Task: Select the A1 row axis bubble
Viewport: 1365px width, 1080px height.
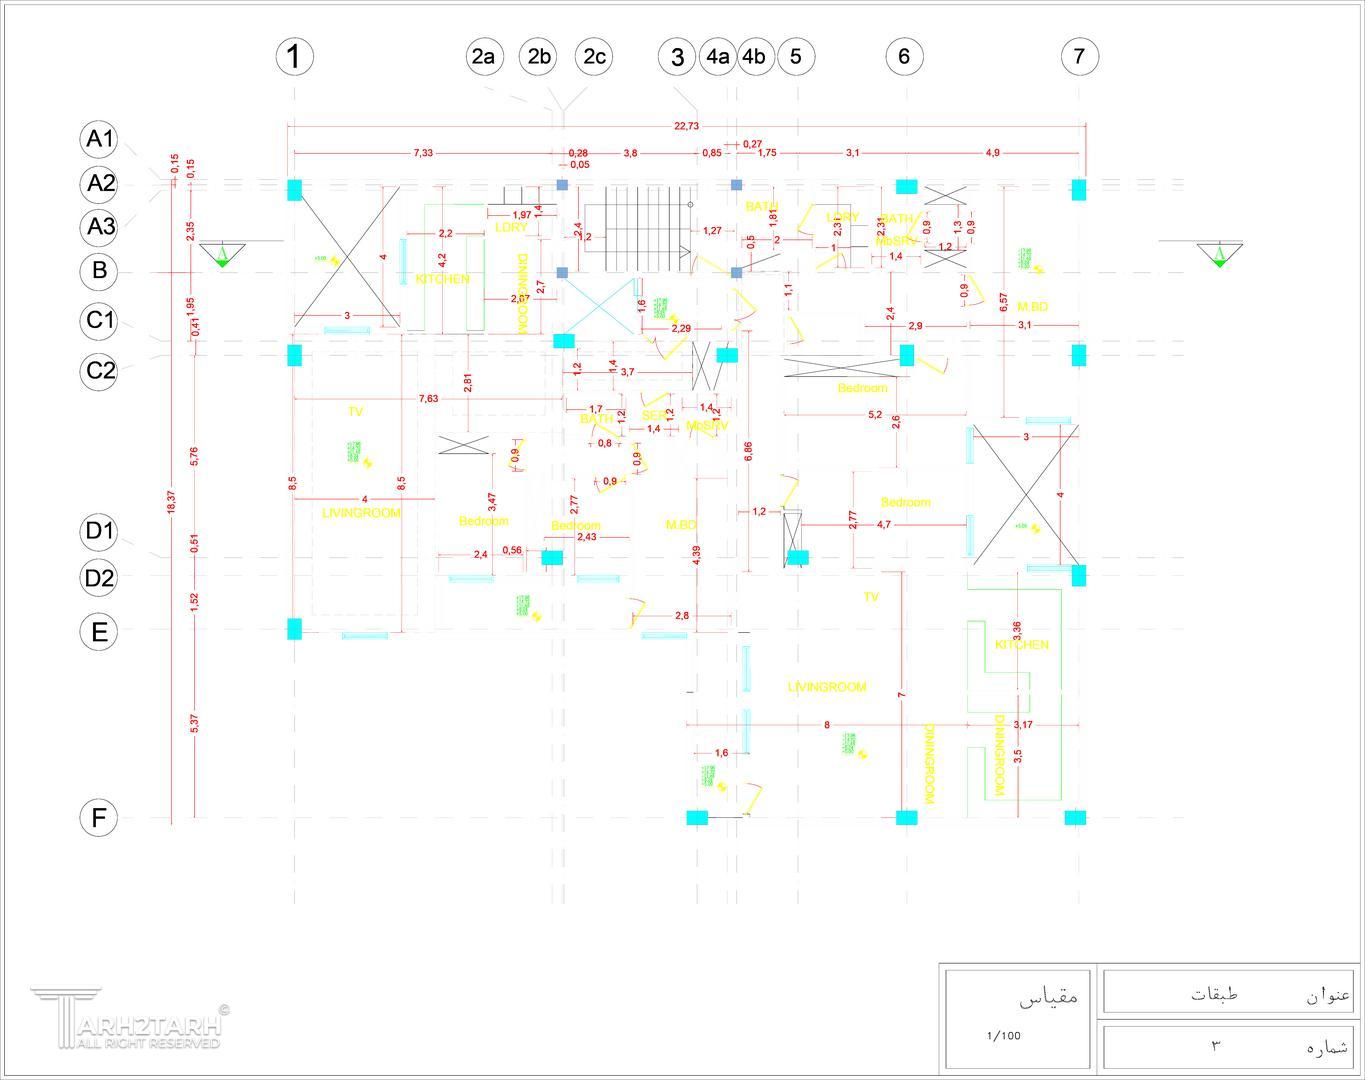Action: [99, 139]
